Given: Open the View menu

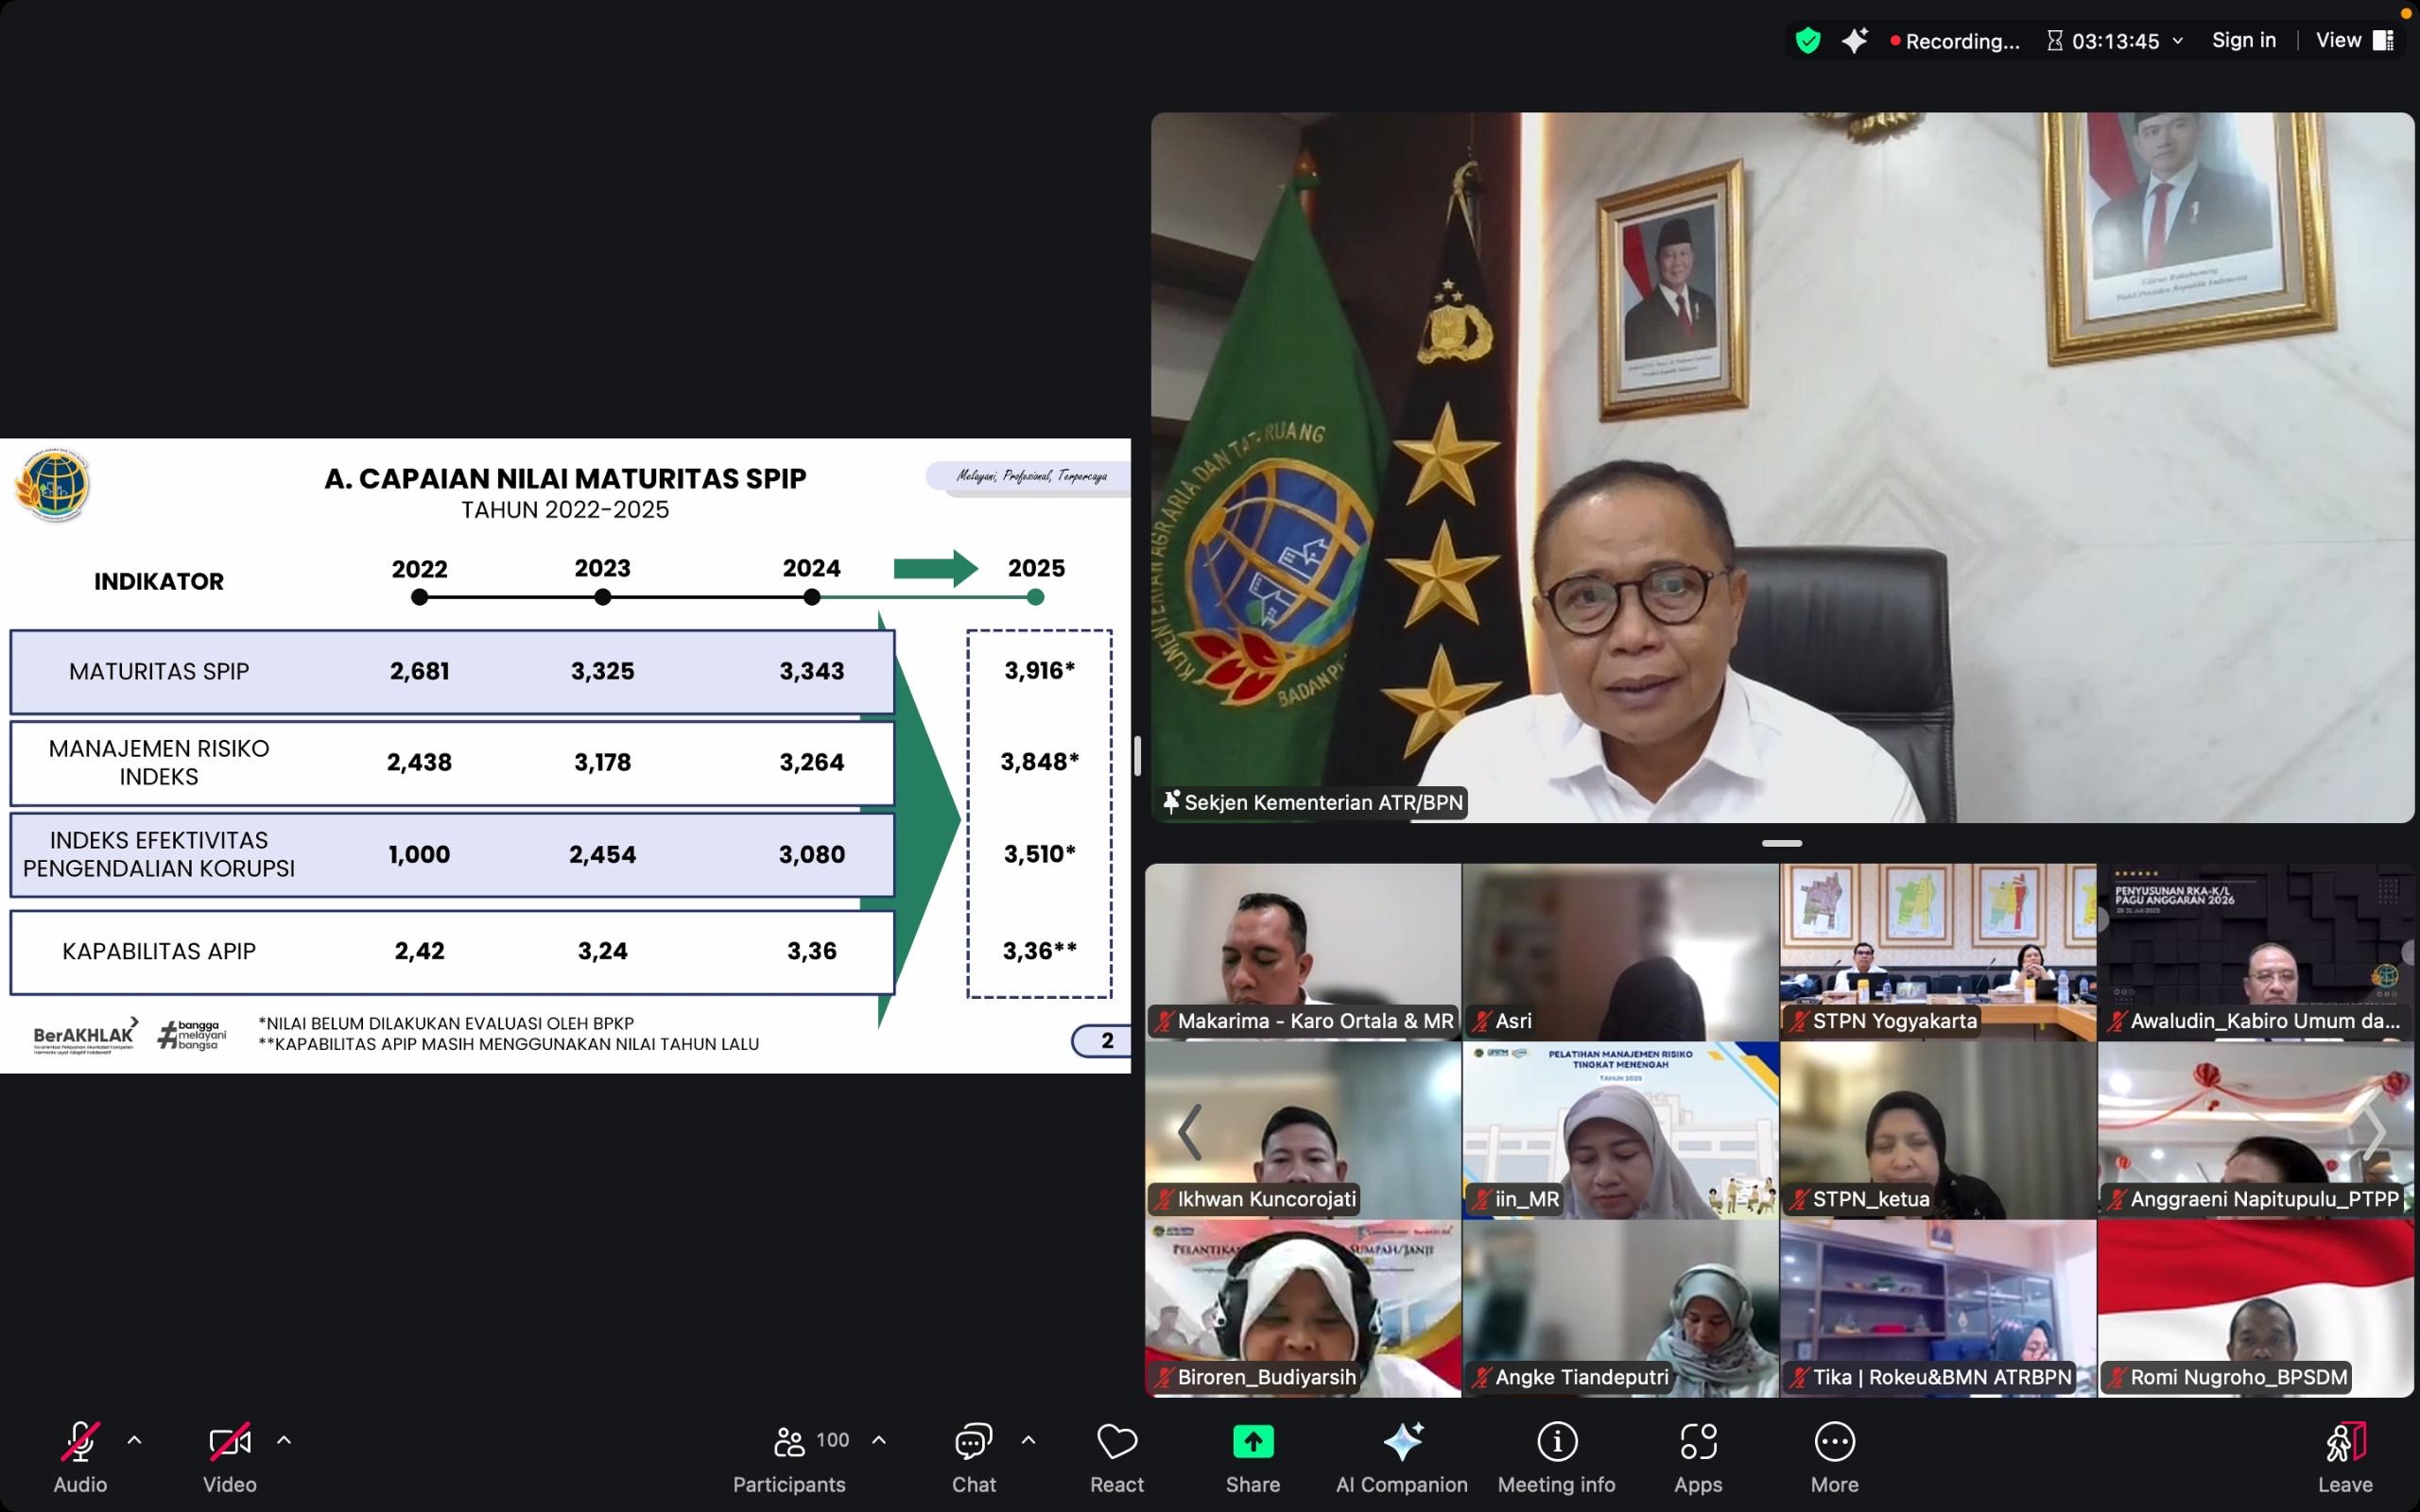Looking at the screenshot, I should click(2337, 39).
